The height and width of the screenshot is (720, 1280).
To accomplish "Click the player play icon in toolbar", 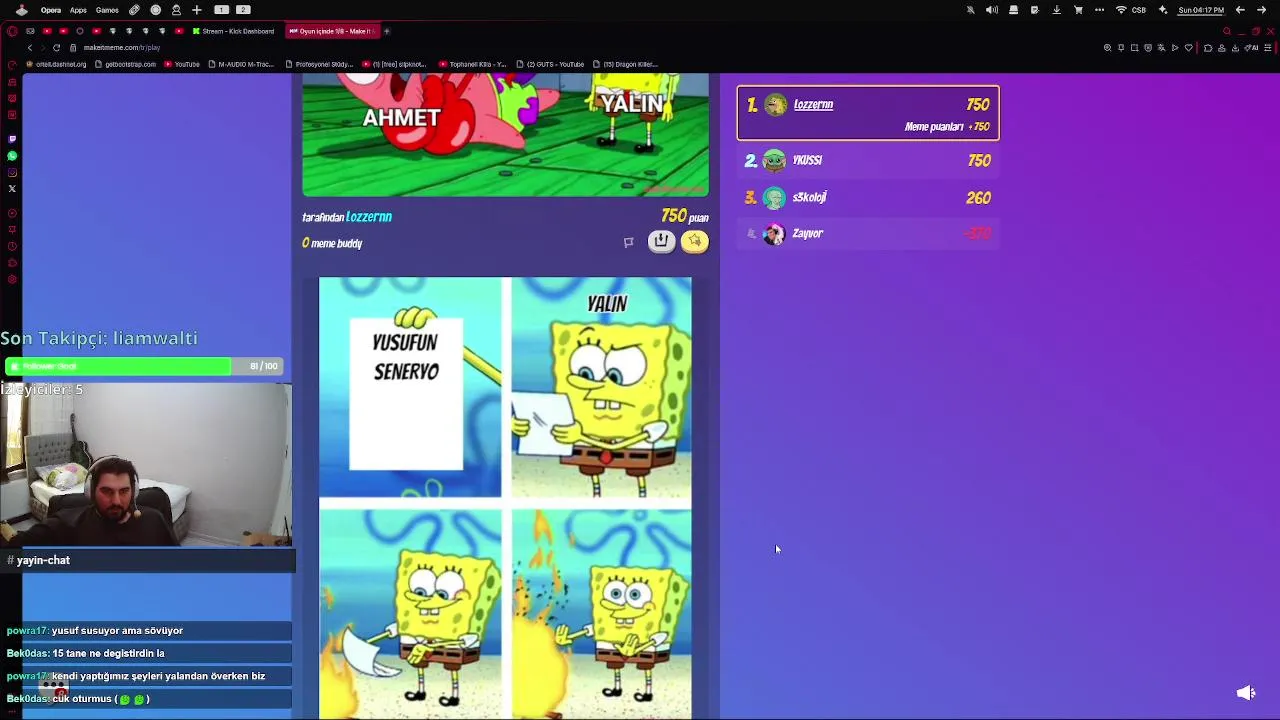I will (x=1174, y=47).
